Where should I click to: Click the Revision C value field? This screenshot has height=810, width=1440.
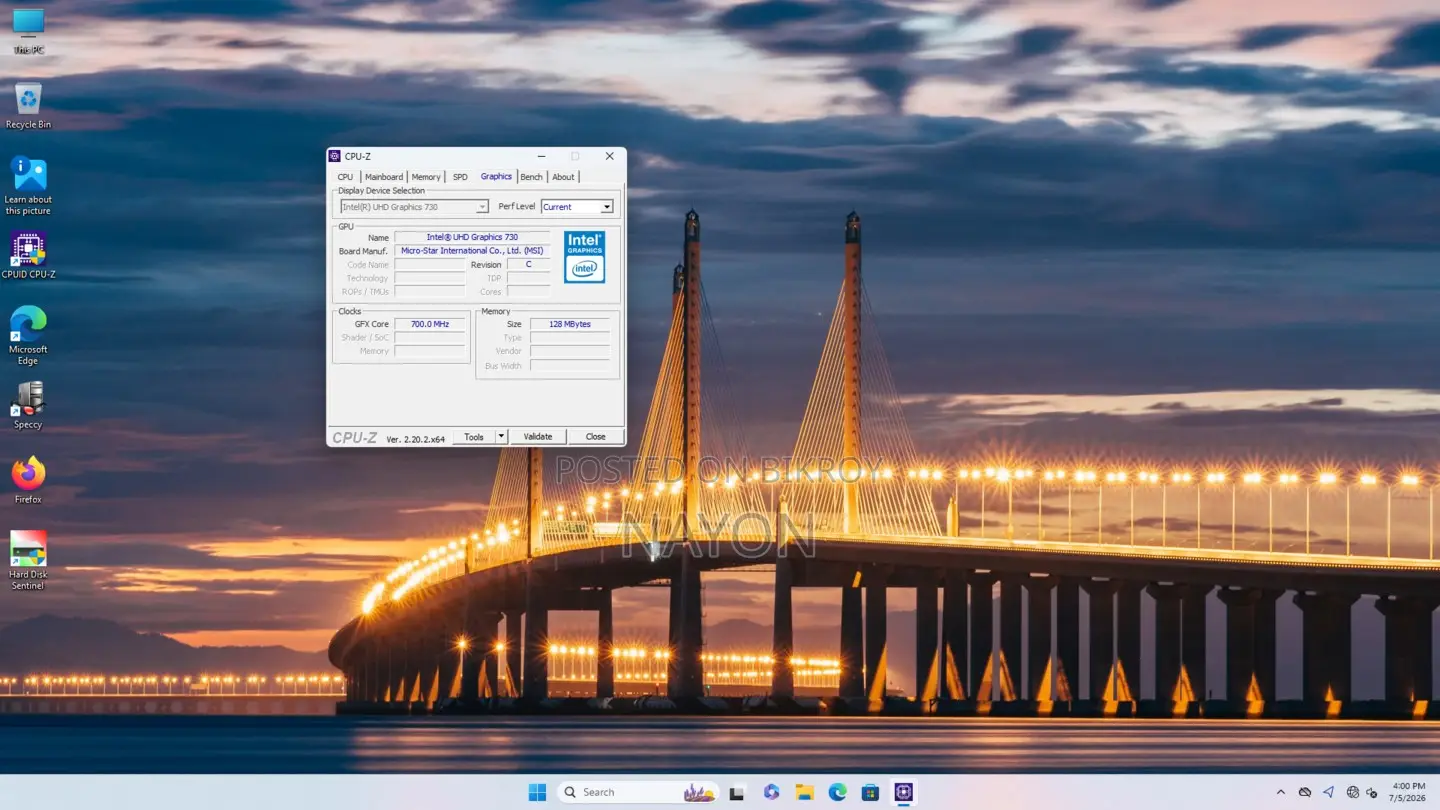tap(529, 265)
